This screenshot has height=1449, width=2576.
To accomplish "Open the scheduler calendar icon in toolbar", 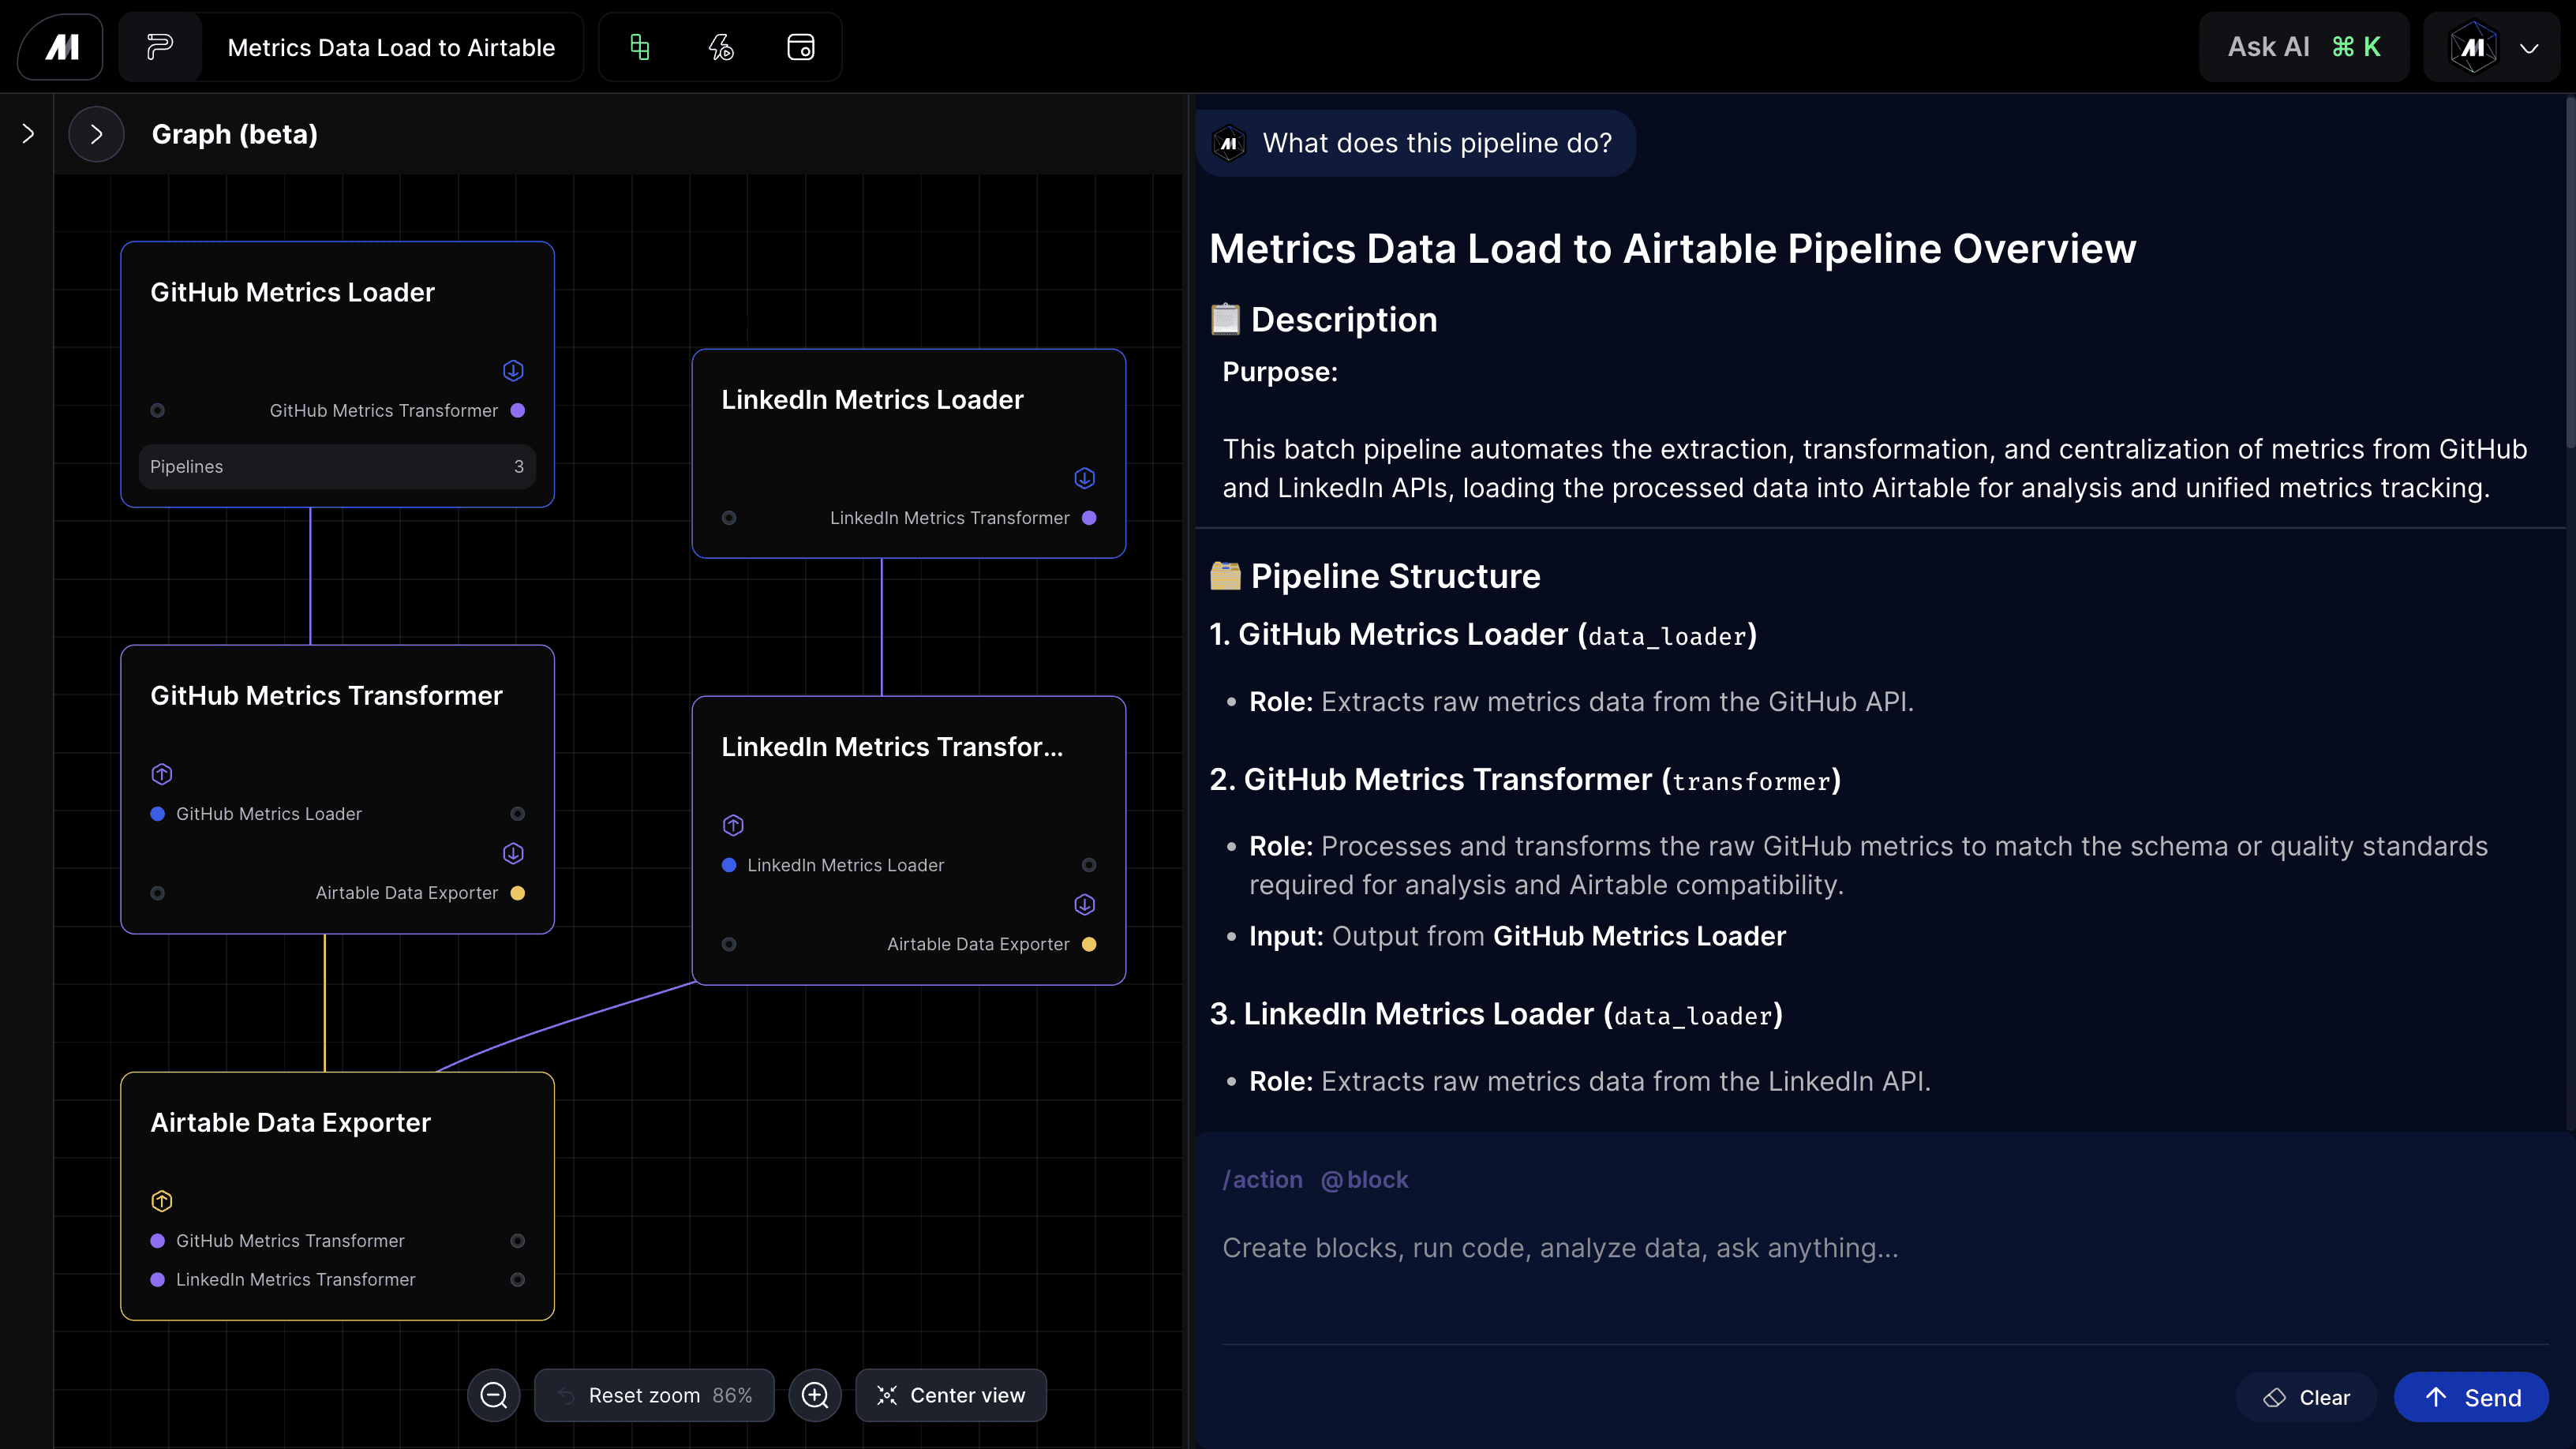I will (x=801, y=47).
